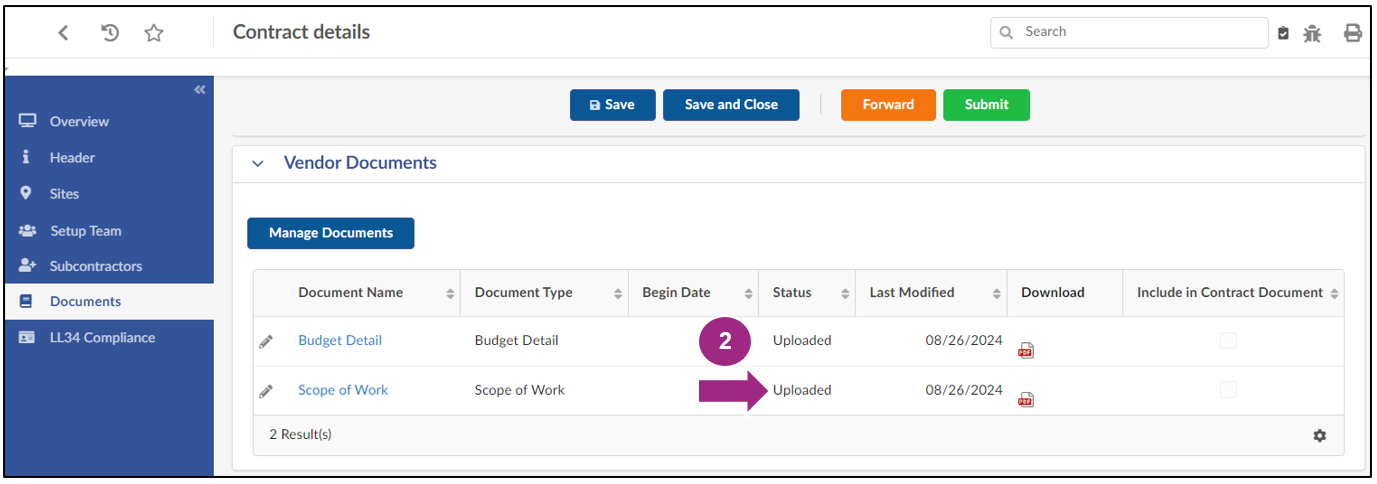Click the back arrow icon

coord(63,33)
